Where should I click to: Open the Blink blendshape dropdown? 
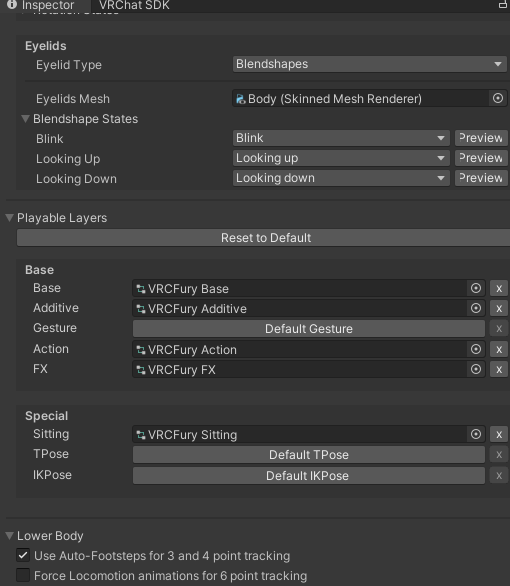click(341, 138)
